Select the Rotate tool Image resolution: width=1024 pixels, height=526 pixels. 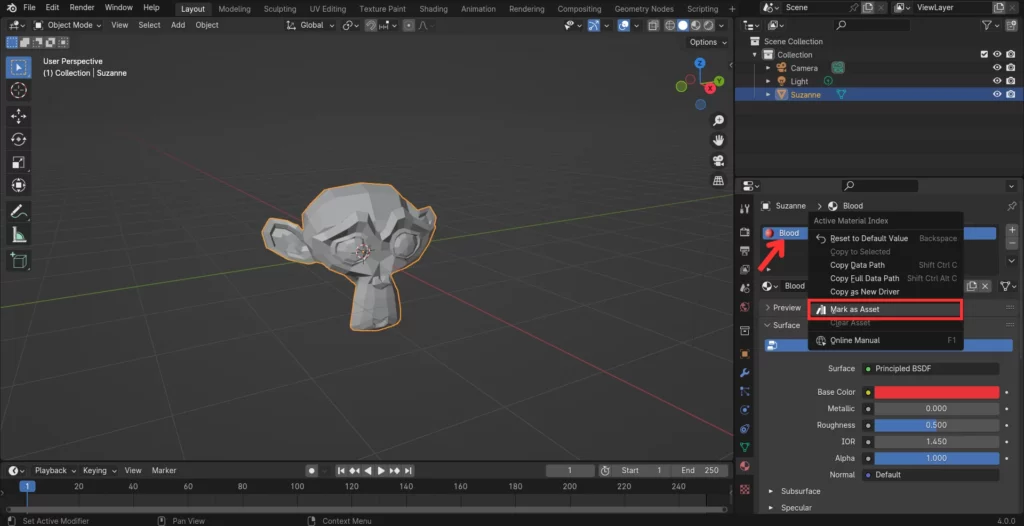click(x=18, y=139)
